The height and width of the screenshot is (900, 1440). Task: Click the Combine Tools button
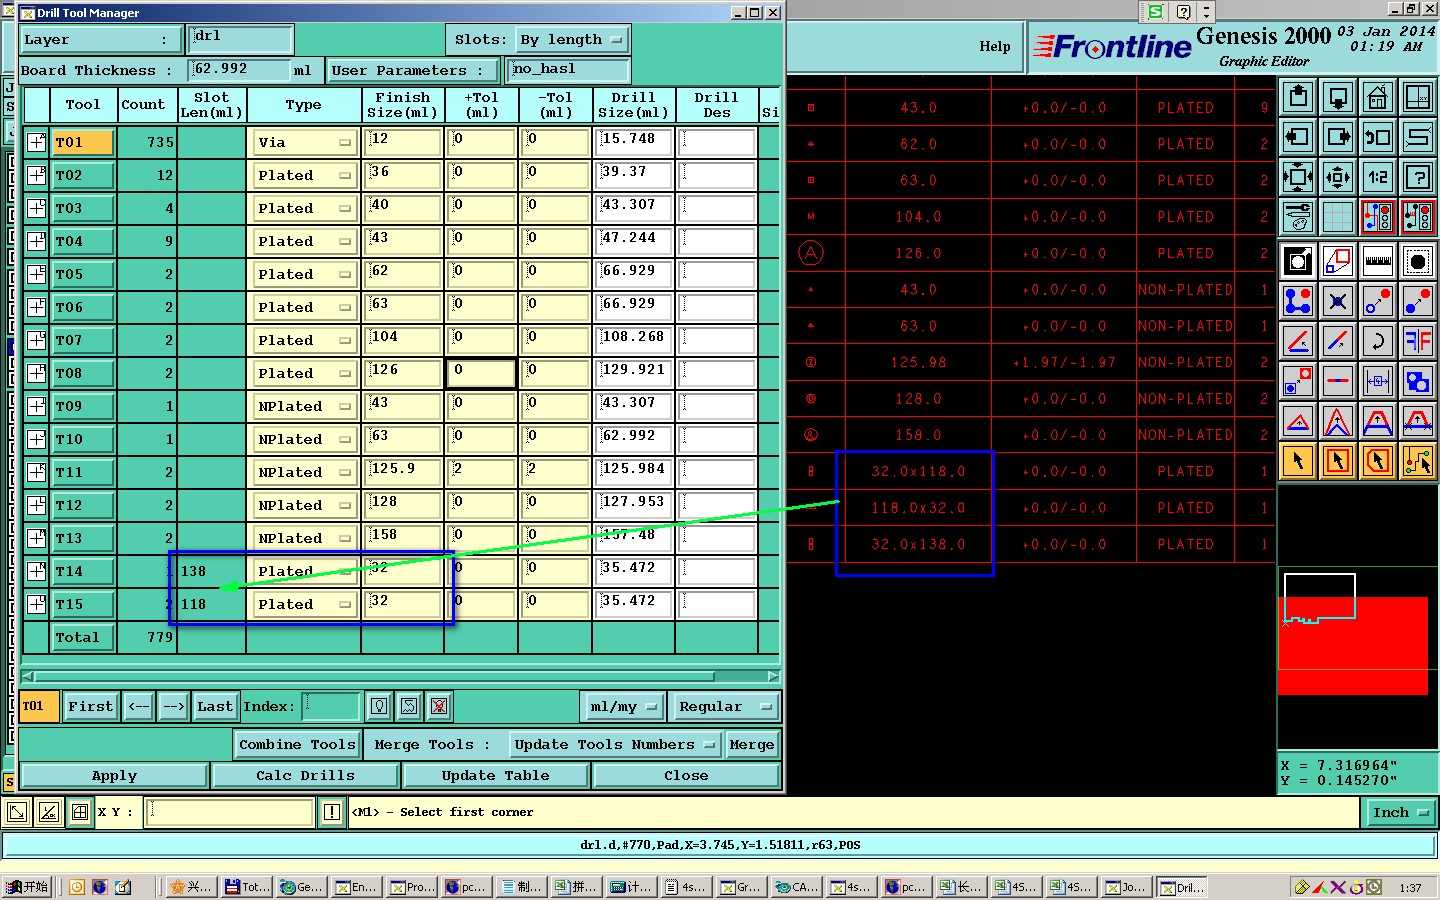(x=297, y=744)
